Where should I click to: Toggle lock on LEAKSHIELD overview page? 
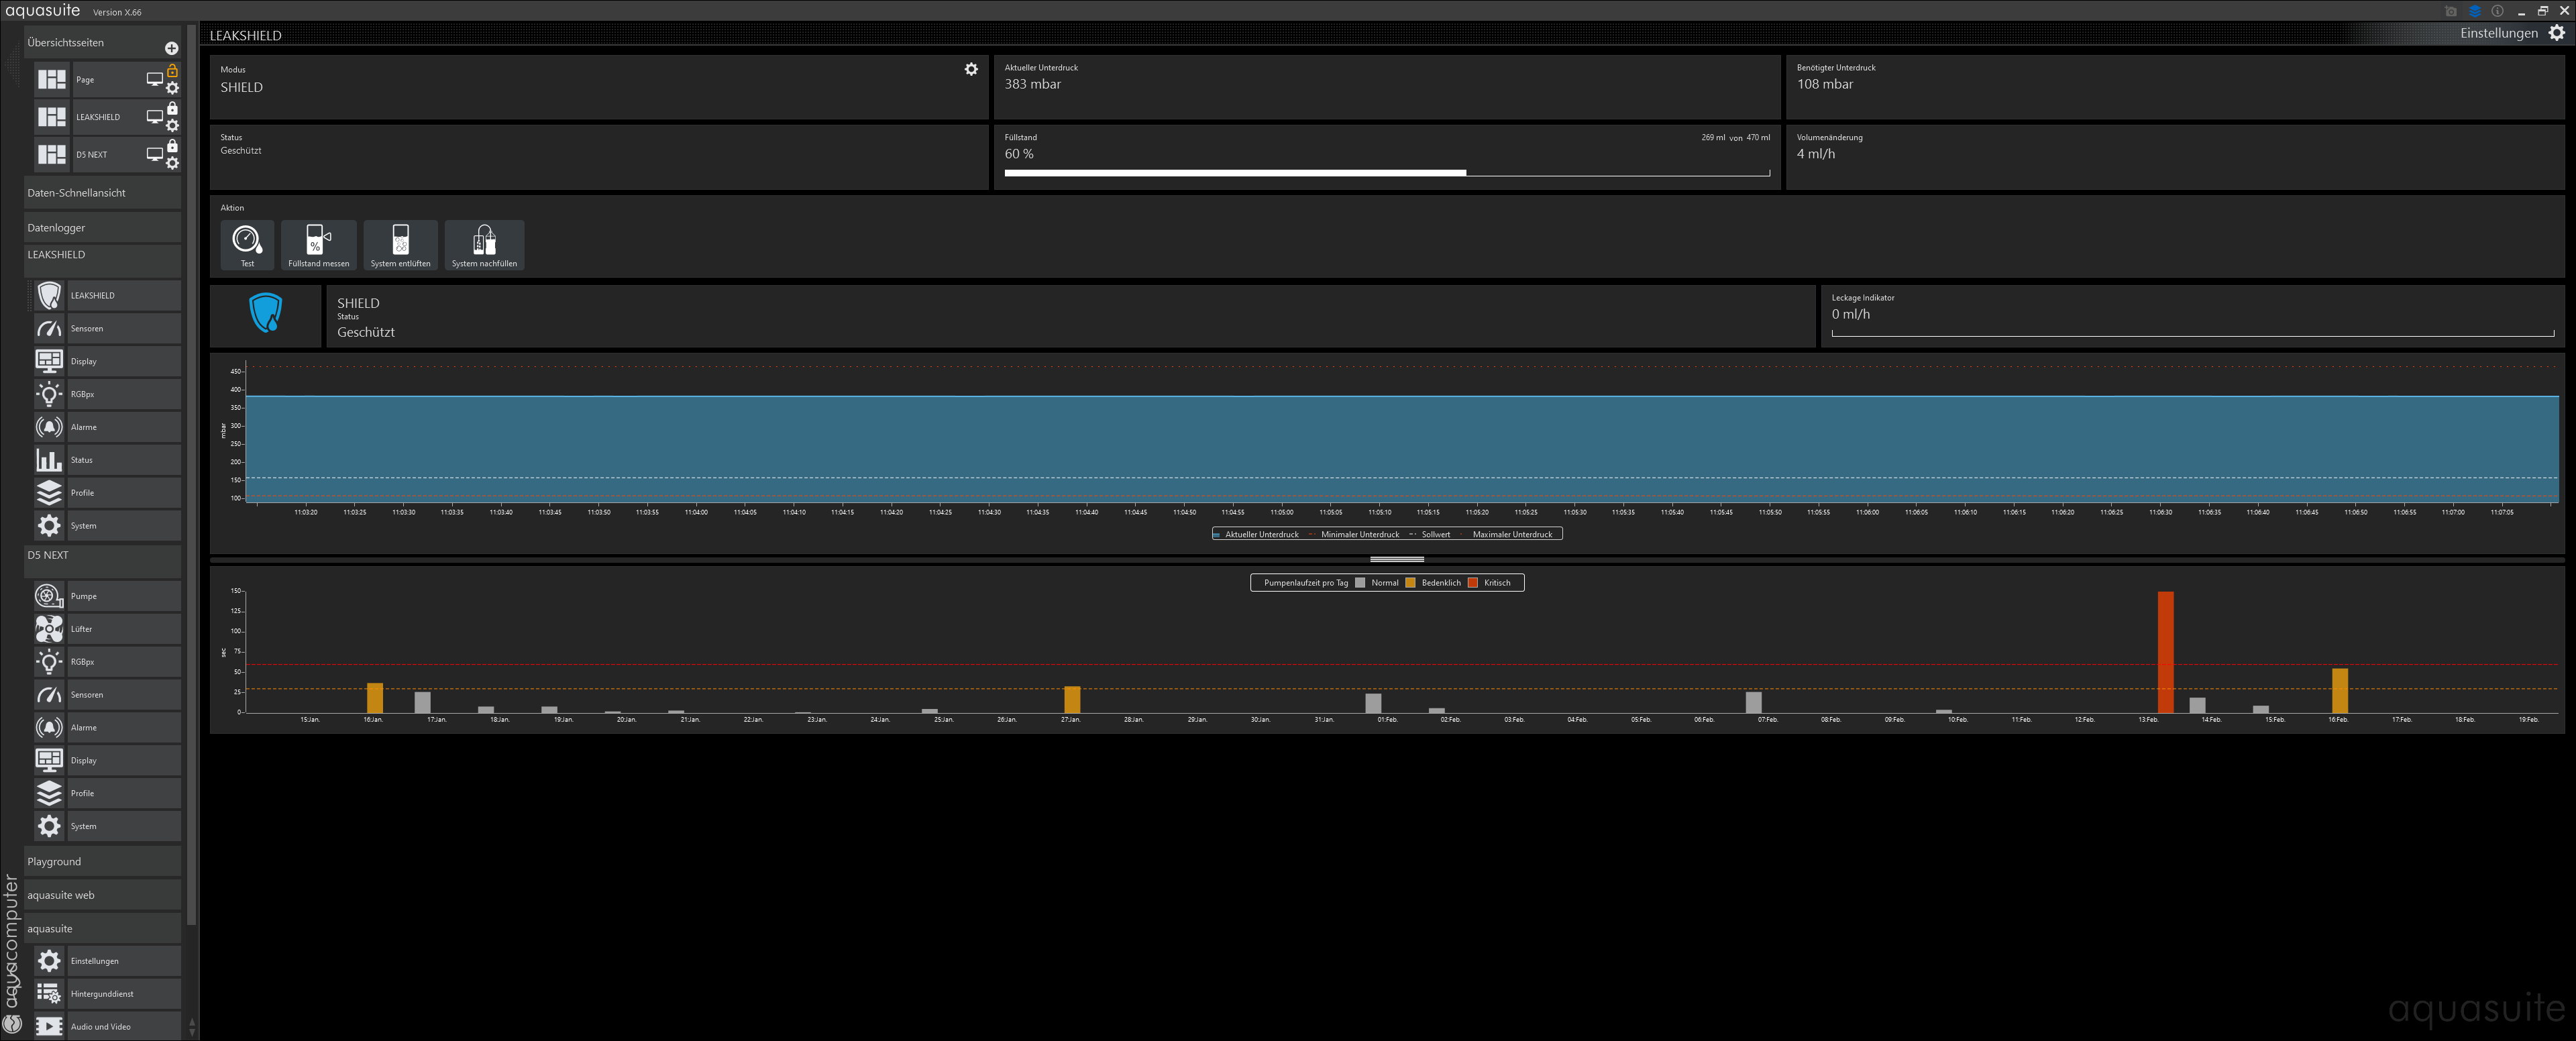[172, 108]
